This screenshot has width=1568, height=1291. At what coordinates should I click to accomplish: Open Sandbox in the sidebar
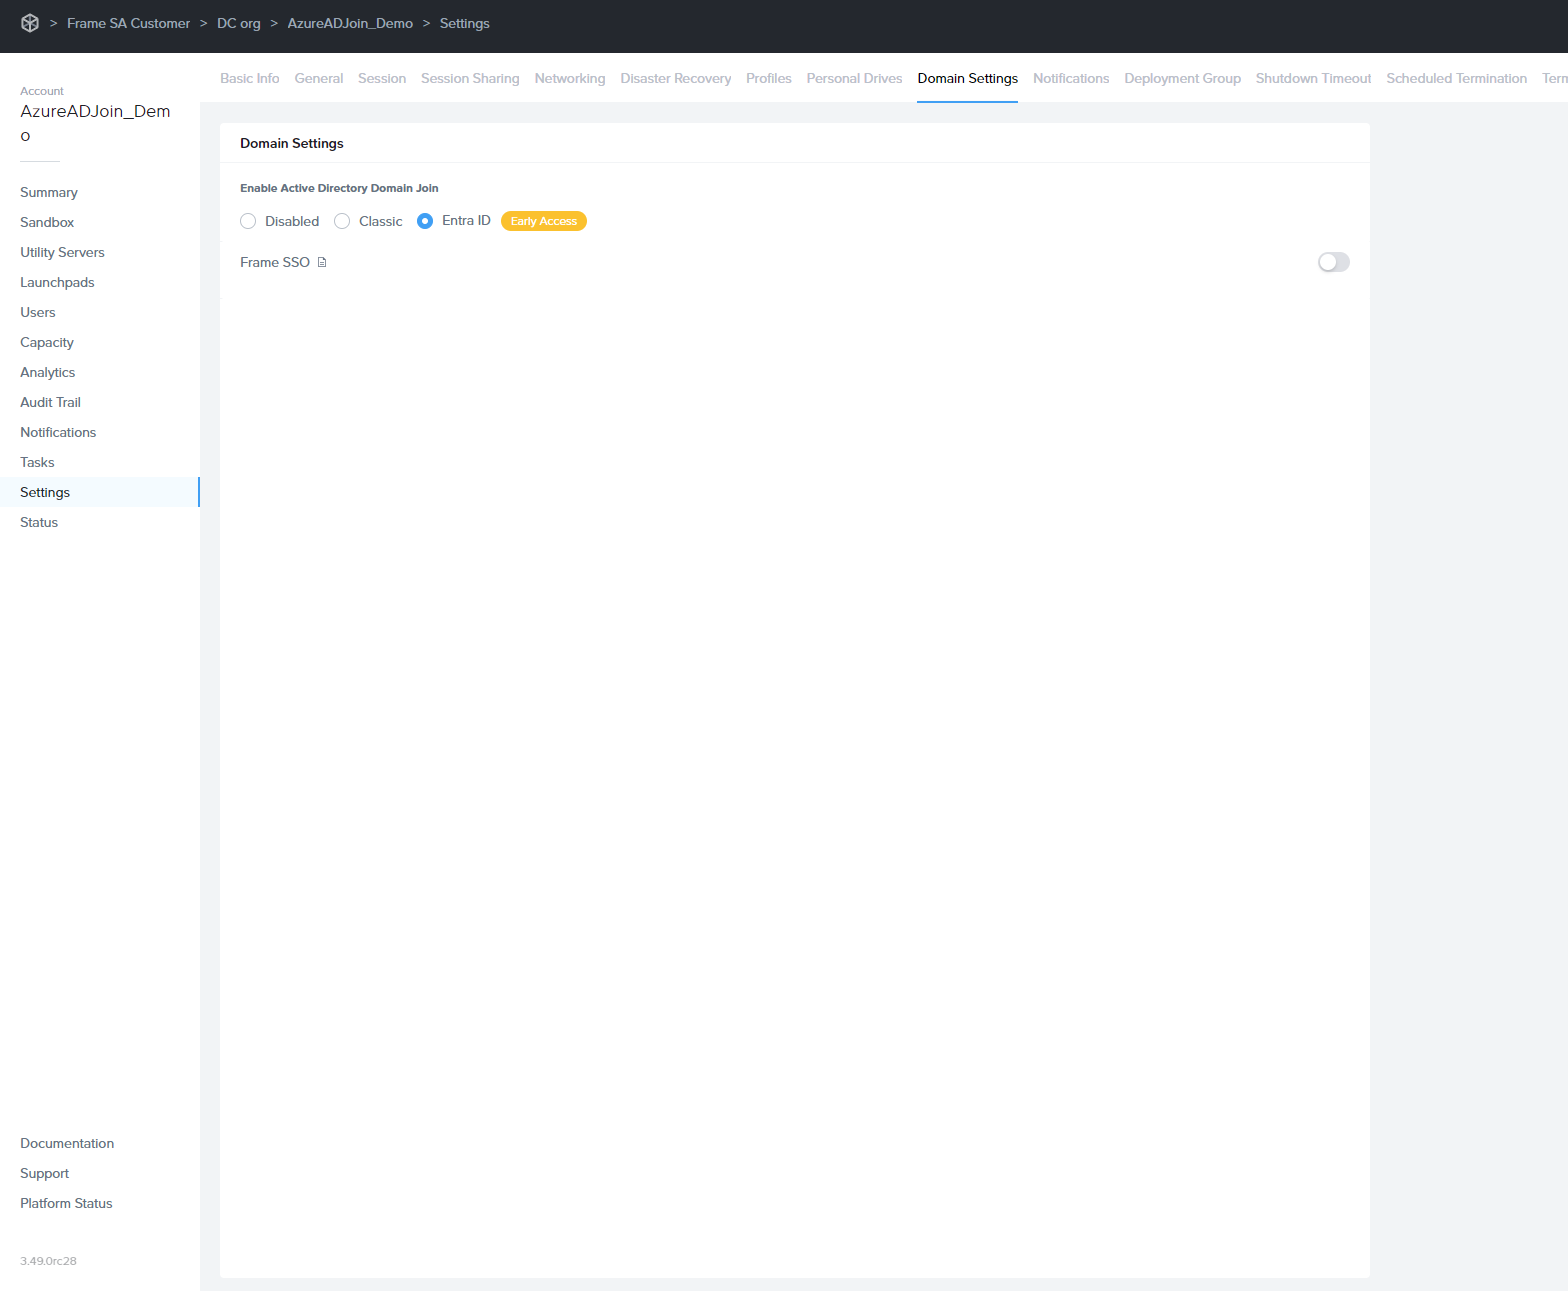coord(47,222)
